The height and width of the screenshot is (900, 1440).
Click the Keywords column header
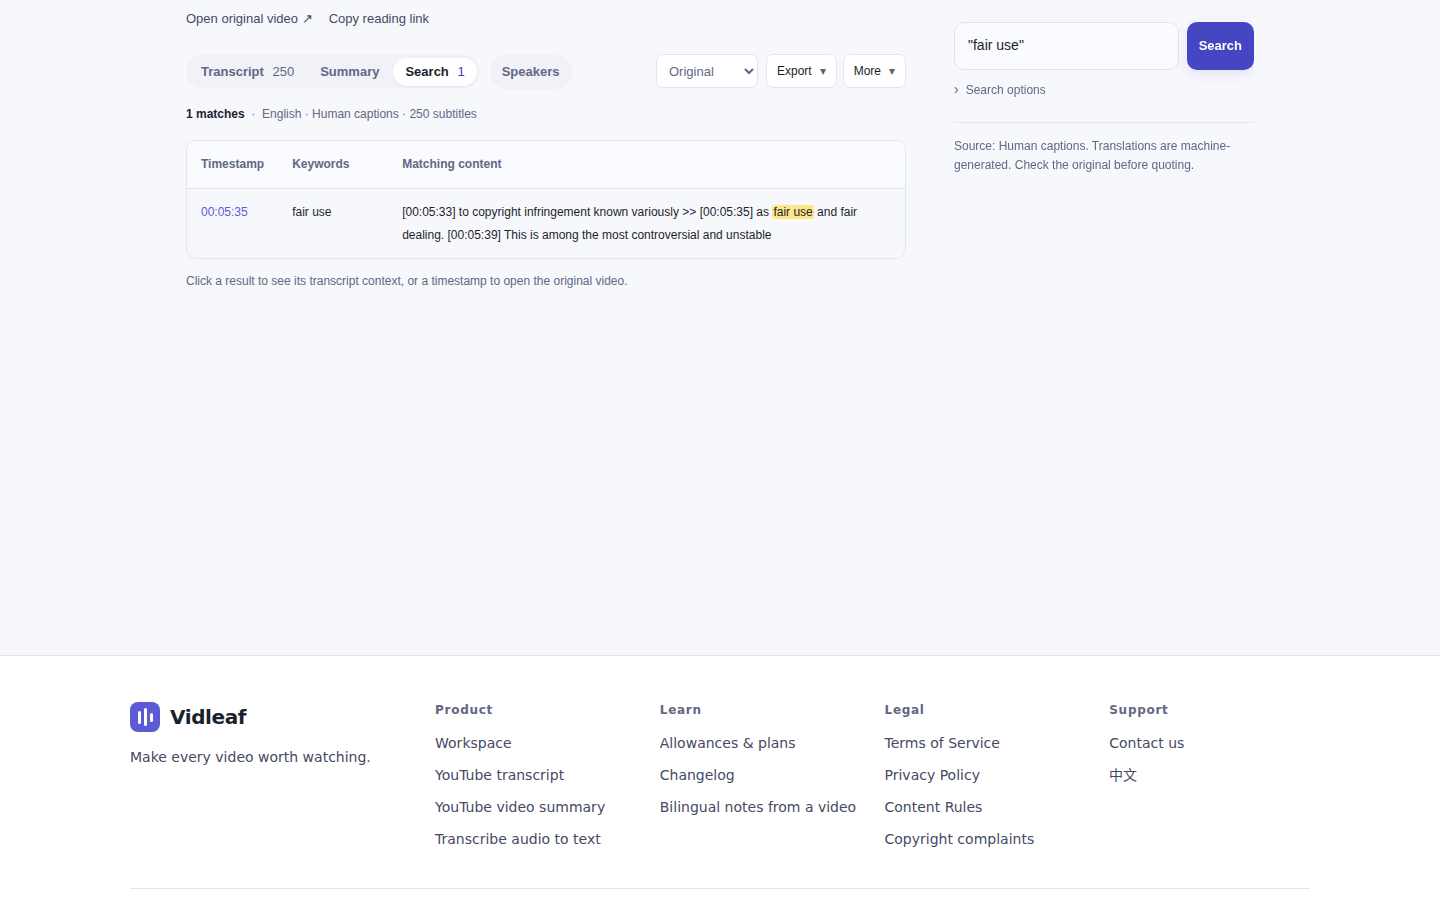(321, 164)
